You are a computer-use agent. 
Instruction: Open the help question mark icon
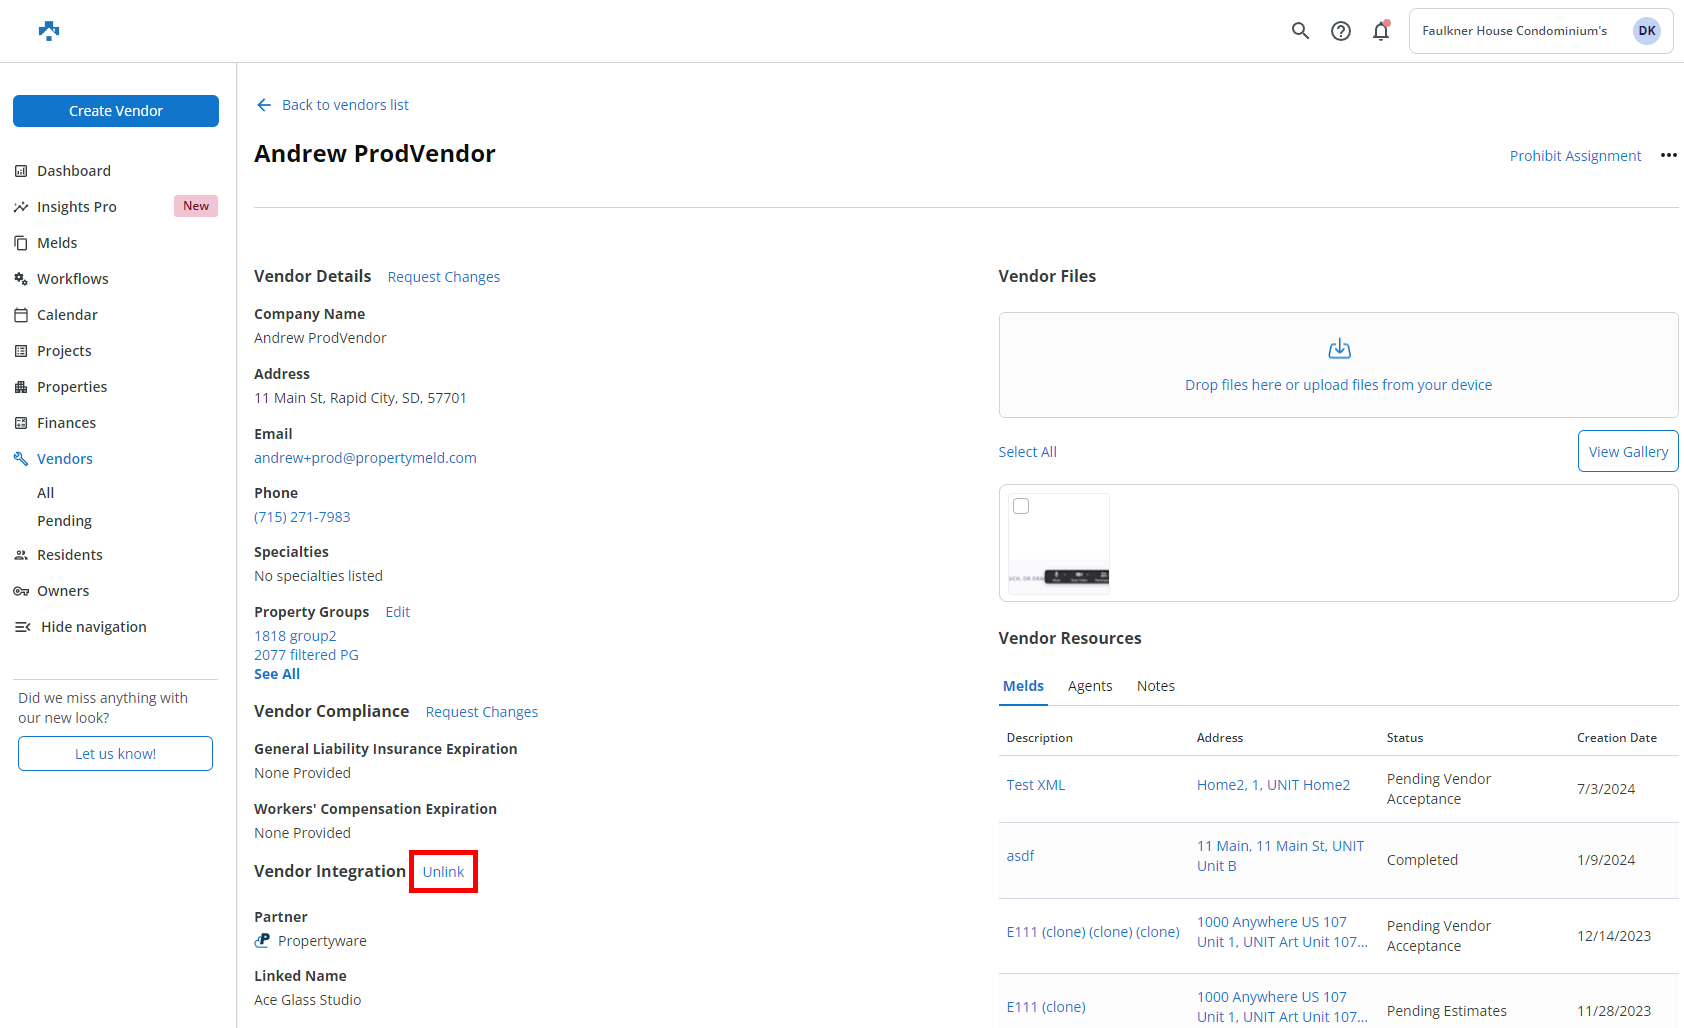[1341, 31]
